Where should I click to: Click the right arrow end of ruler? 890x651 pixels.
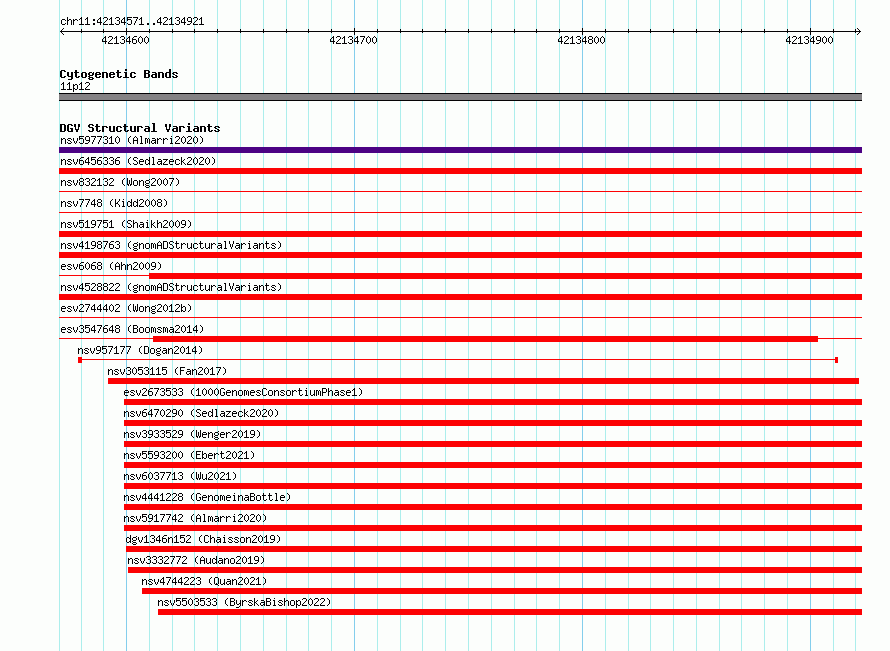tap(858, 32)
